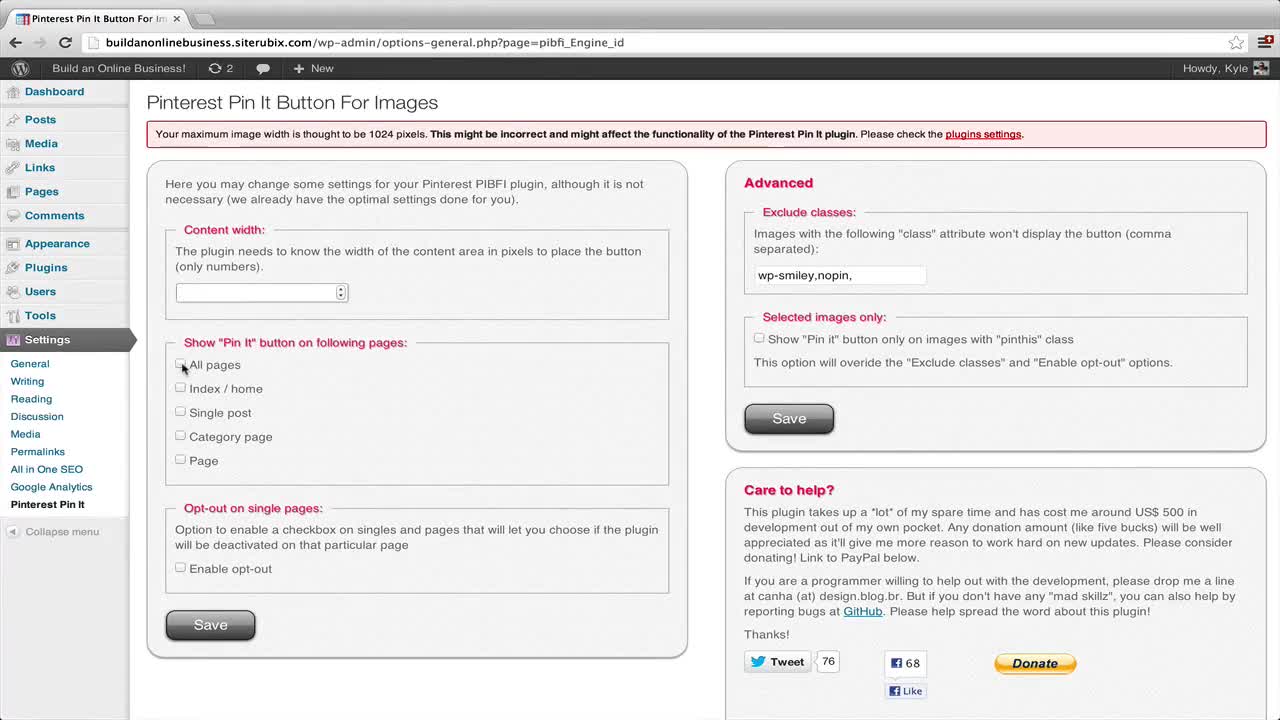
Task: Enable the All pages checkbox
Action: click(180, 364)
